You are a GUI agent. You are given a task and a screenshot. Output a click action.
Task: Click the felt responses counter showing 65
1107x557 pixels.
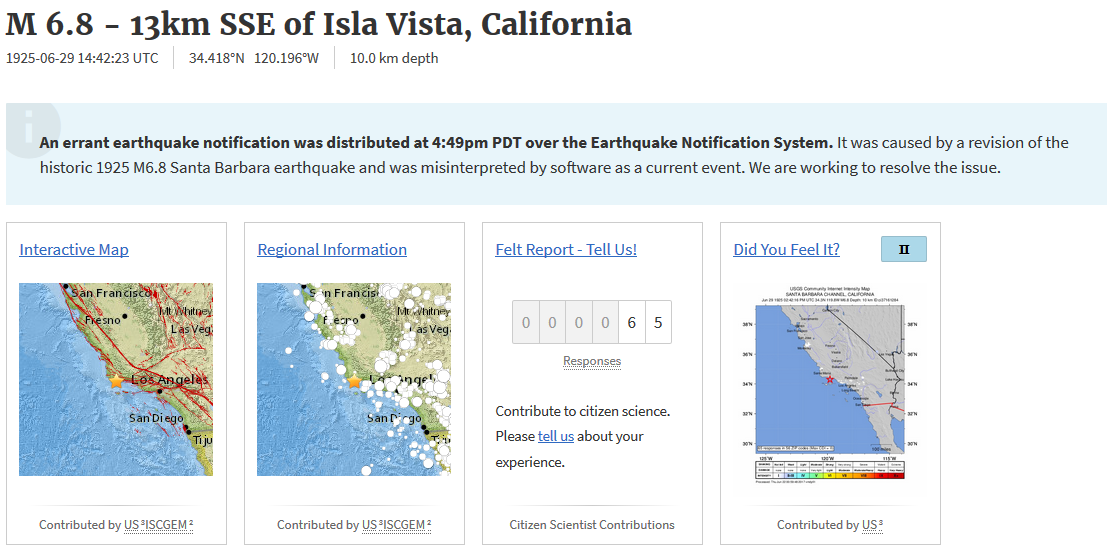[x=591, y=322]
